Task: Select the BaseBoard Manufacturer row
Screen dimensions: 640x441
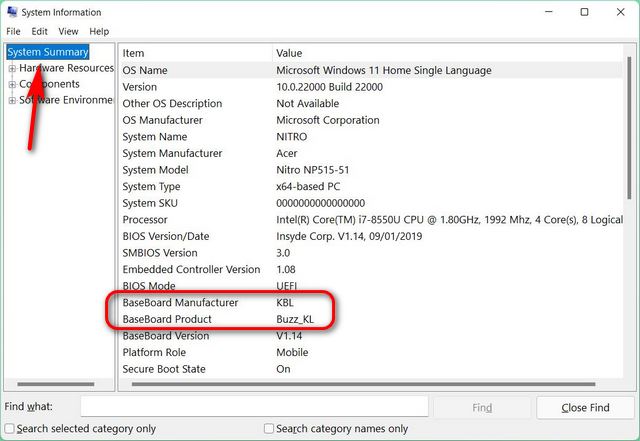Action: 371,303
